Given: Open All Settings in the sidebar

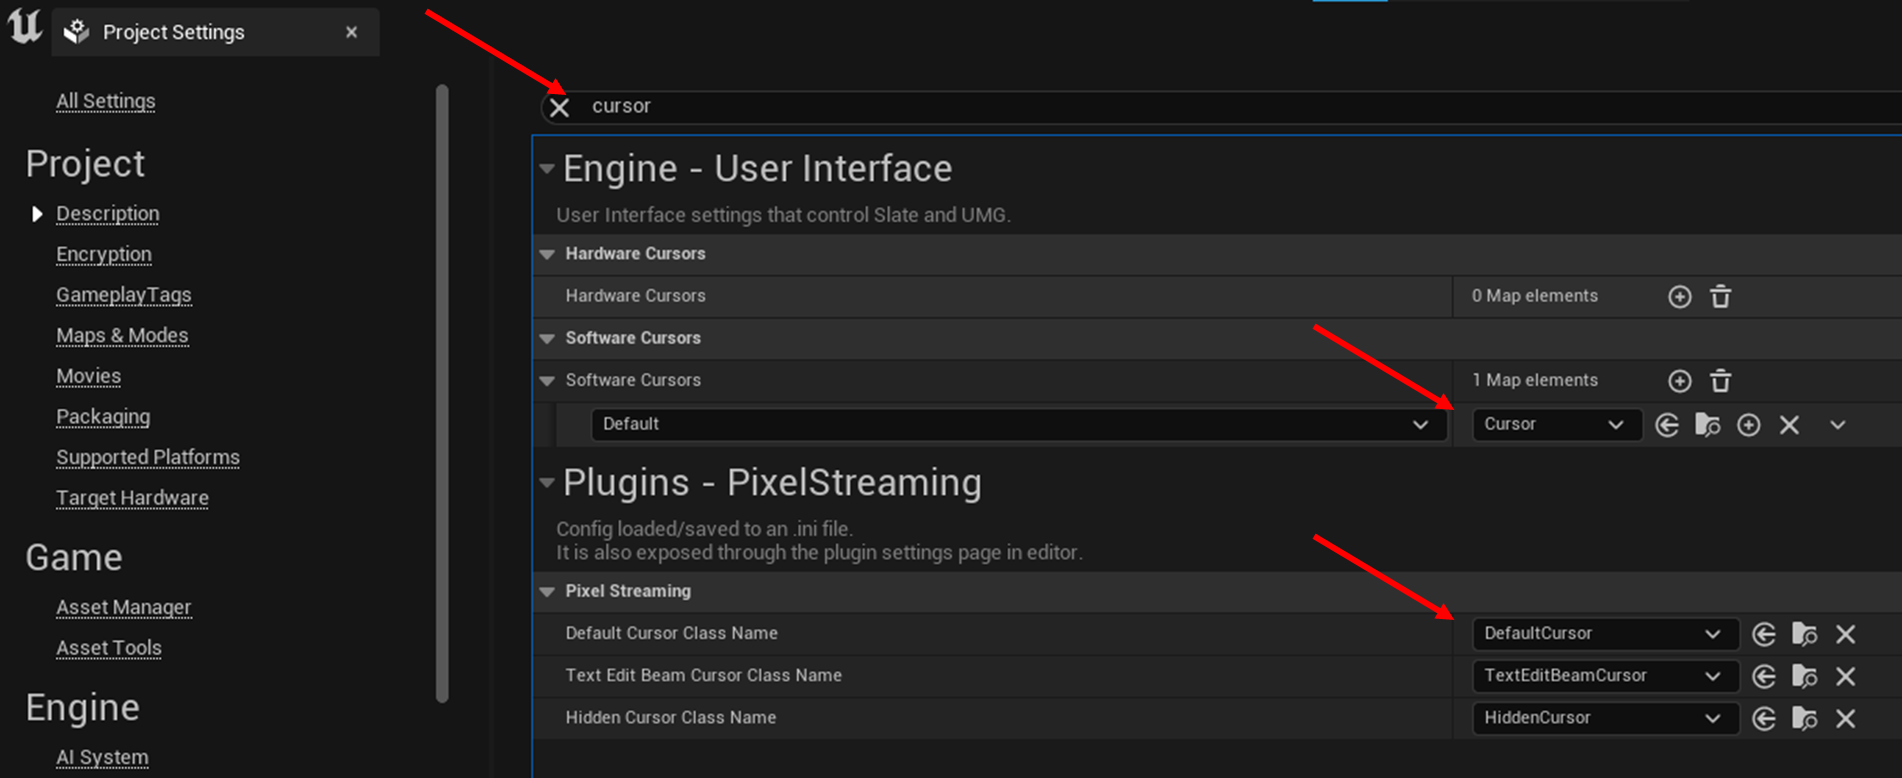Looking at the screenshot, I should 106,101.
